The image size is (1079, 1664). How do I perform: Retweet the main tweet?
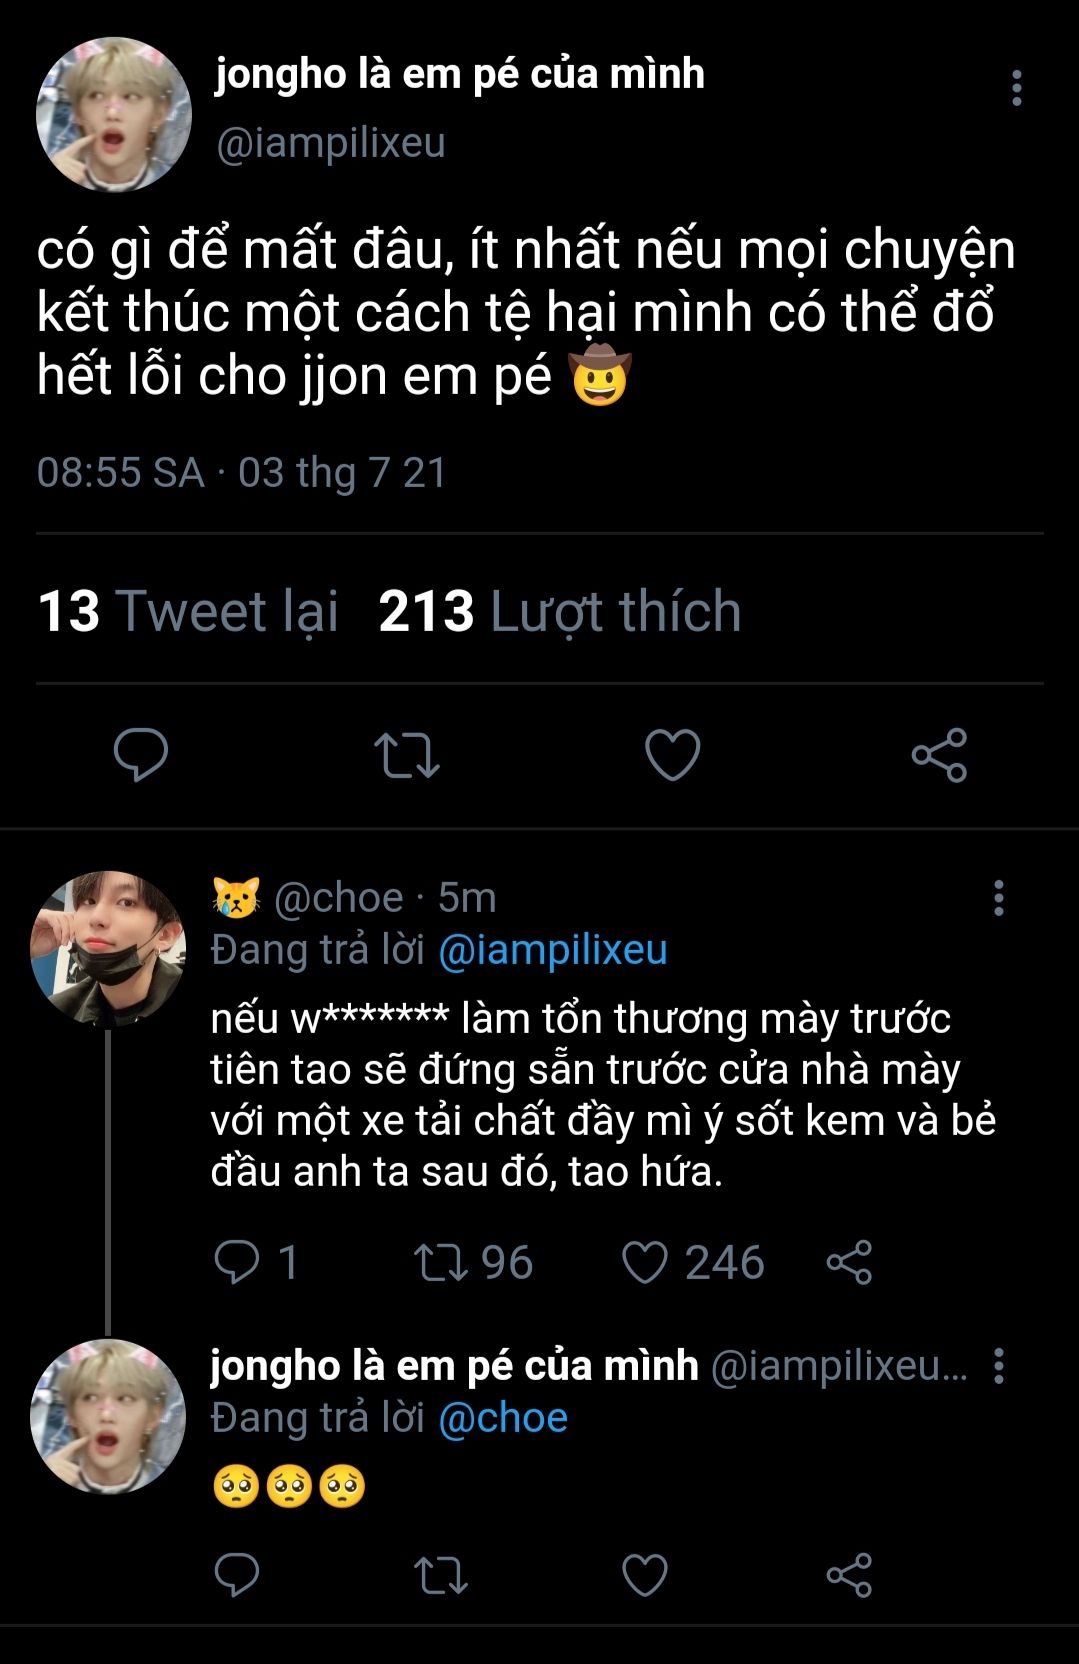[x=406, y=755]
